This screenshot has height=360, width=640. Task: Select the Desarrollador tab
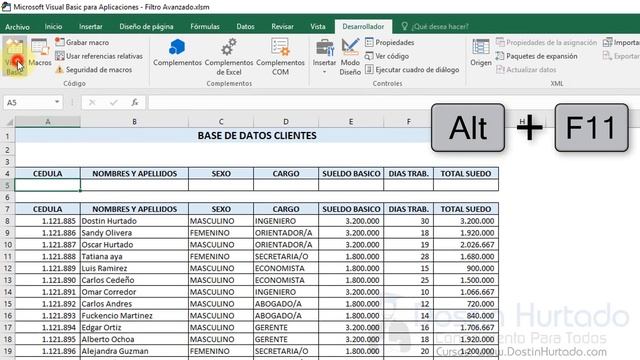[x=363, y=27]
